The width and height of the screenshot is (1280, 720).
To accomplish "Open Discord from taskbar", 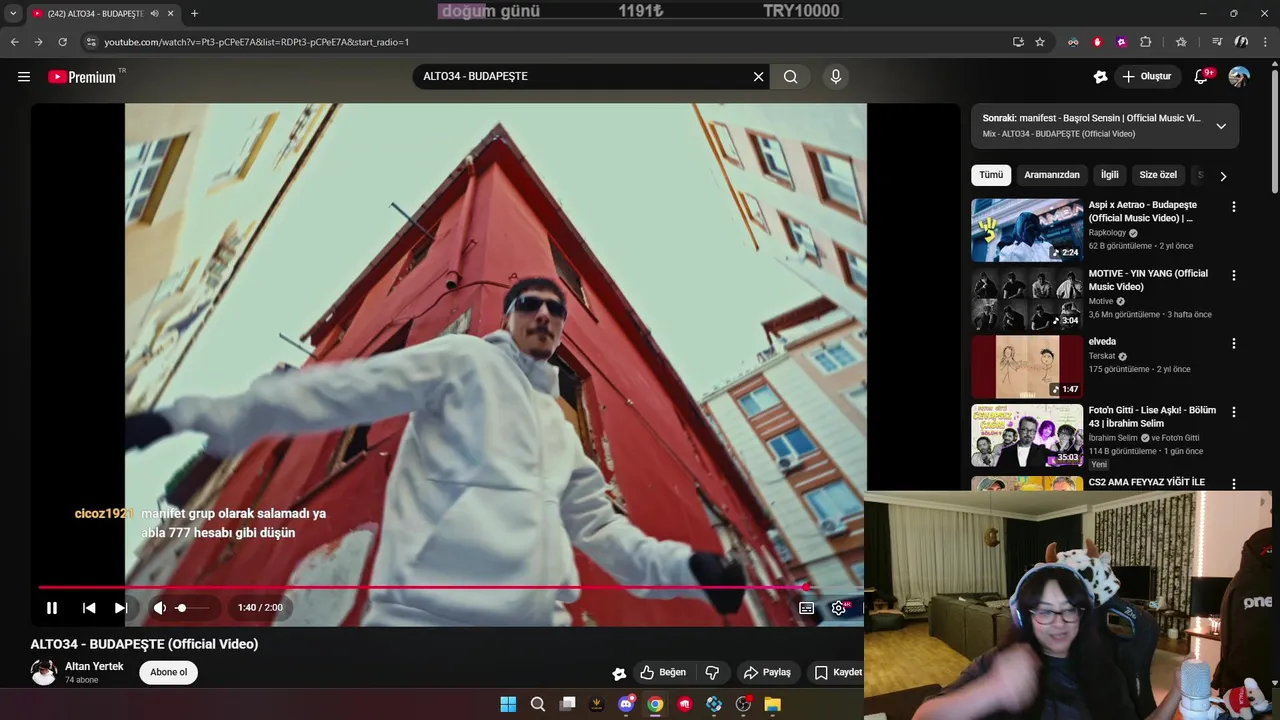I will click(626, 704).
